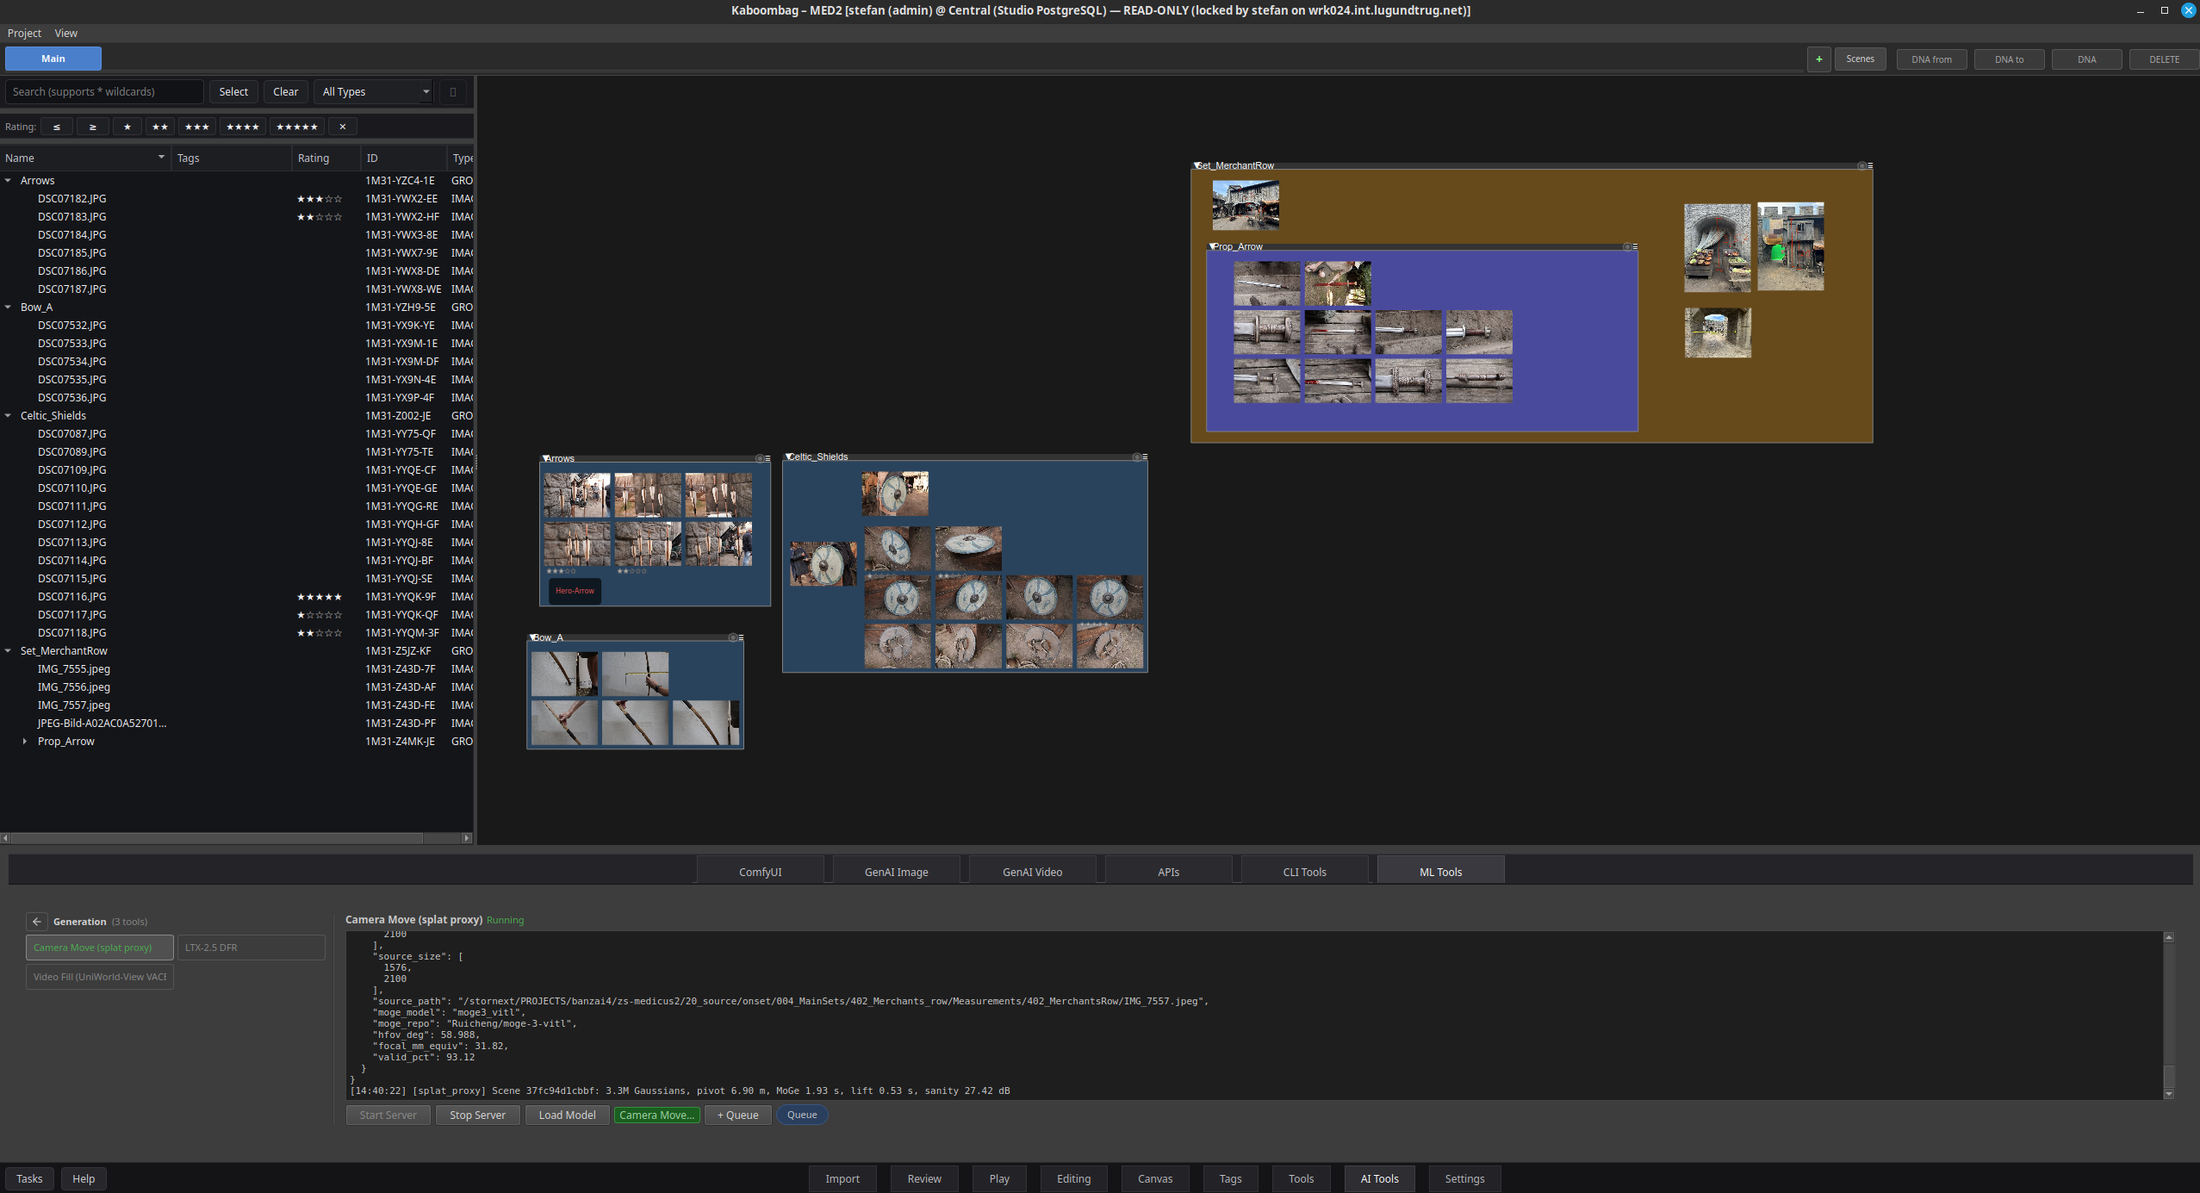The image size is (2200, 1193).
Task: Set DSC07182.JPG rating stars in list
Action: click(319, 199)
